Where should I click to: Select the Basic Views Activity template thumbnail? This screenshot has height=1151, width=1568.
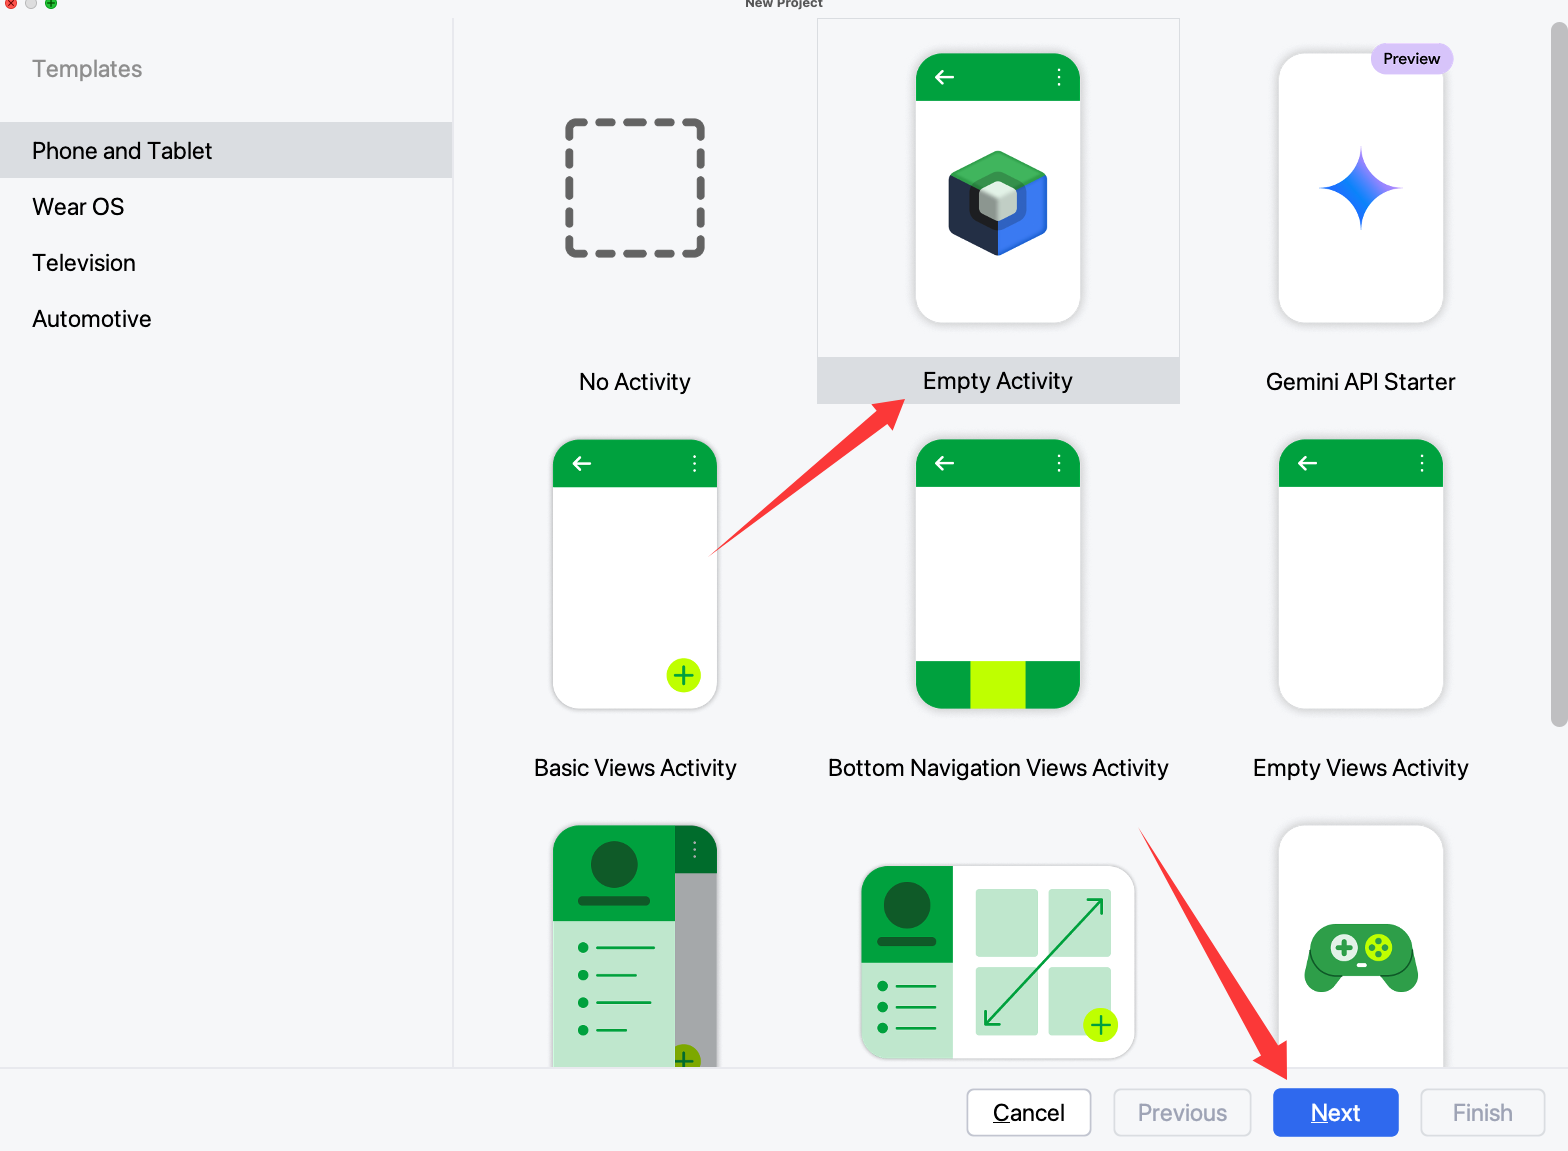pos(634,574)
